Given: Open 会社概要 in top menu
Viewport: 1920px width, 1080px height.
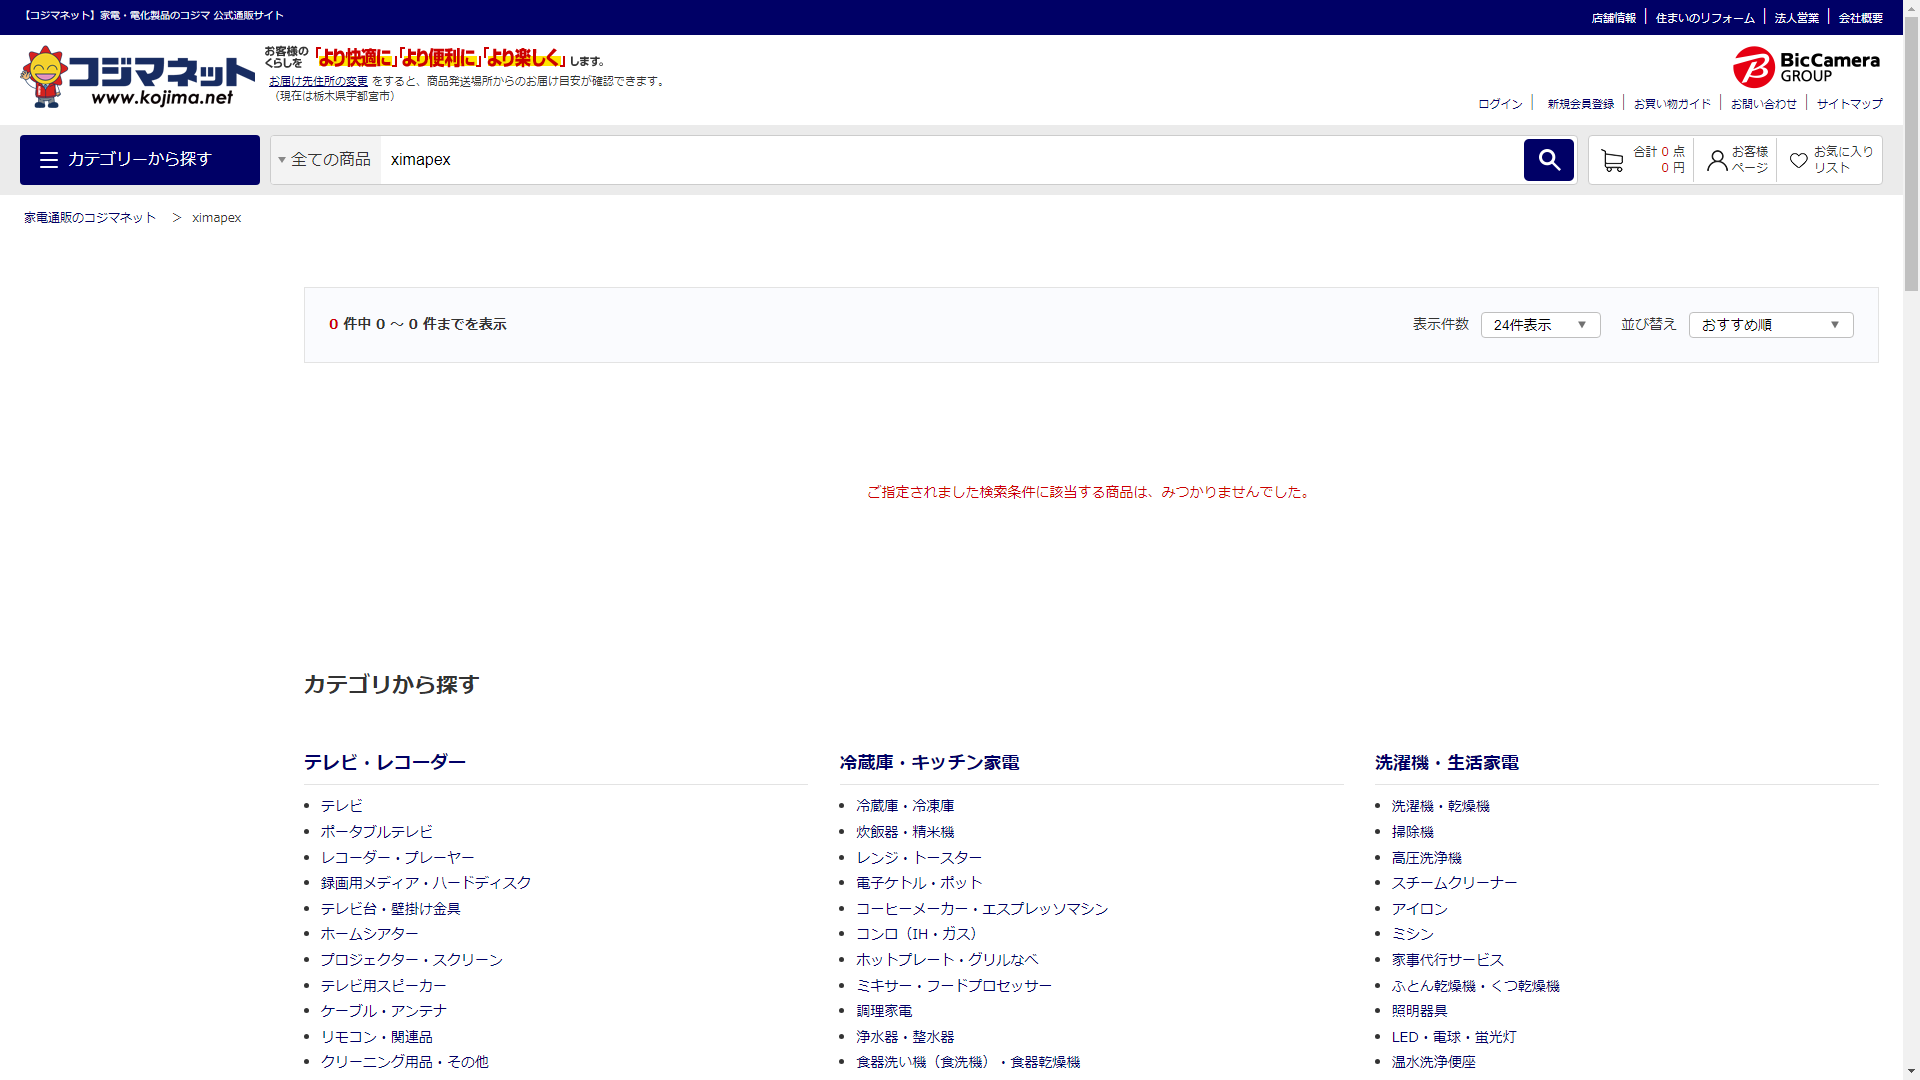Looking at the screenshot, I should pyautogui.click(x=1860, y=18).
